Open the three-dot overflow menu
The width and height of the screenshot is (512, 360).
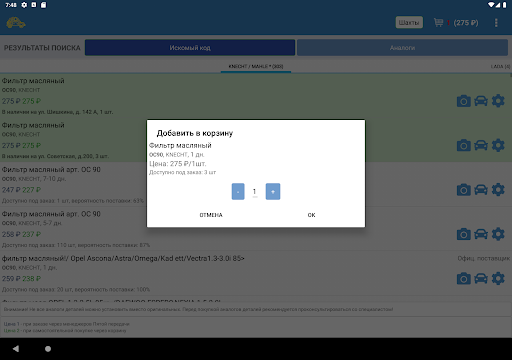(496, 23)
